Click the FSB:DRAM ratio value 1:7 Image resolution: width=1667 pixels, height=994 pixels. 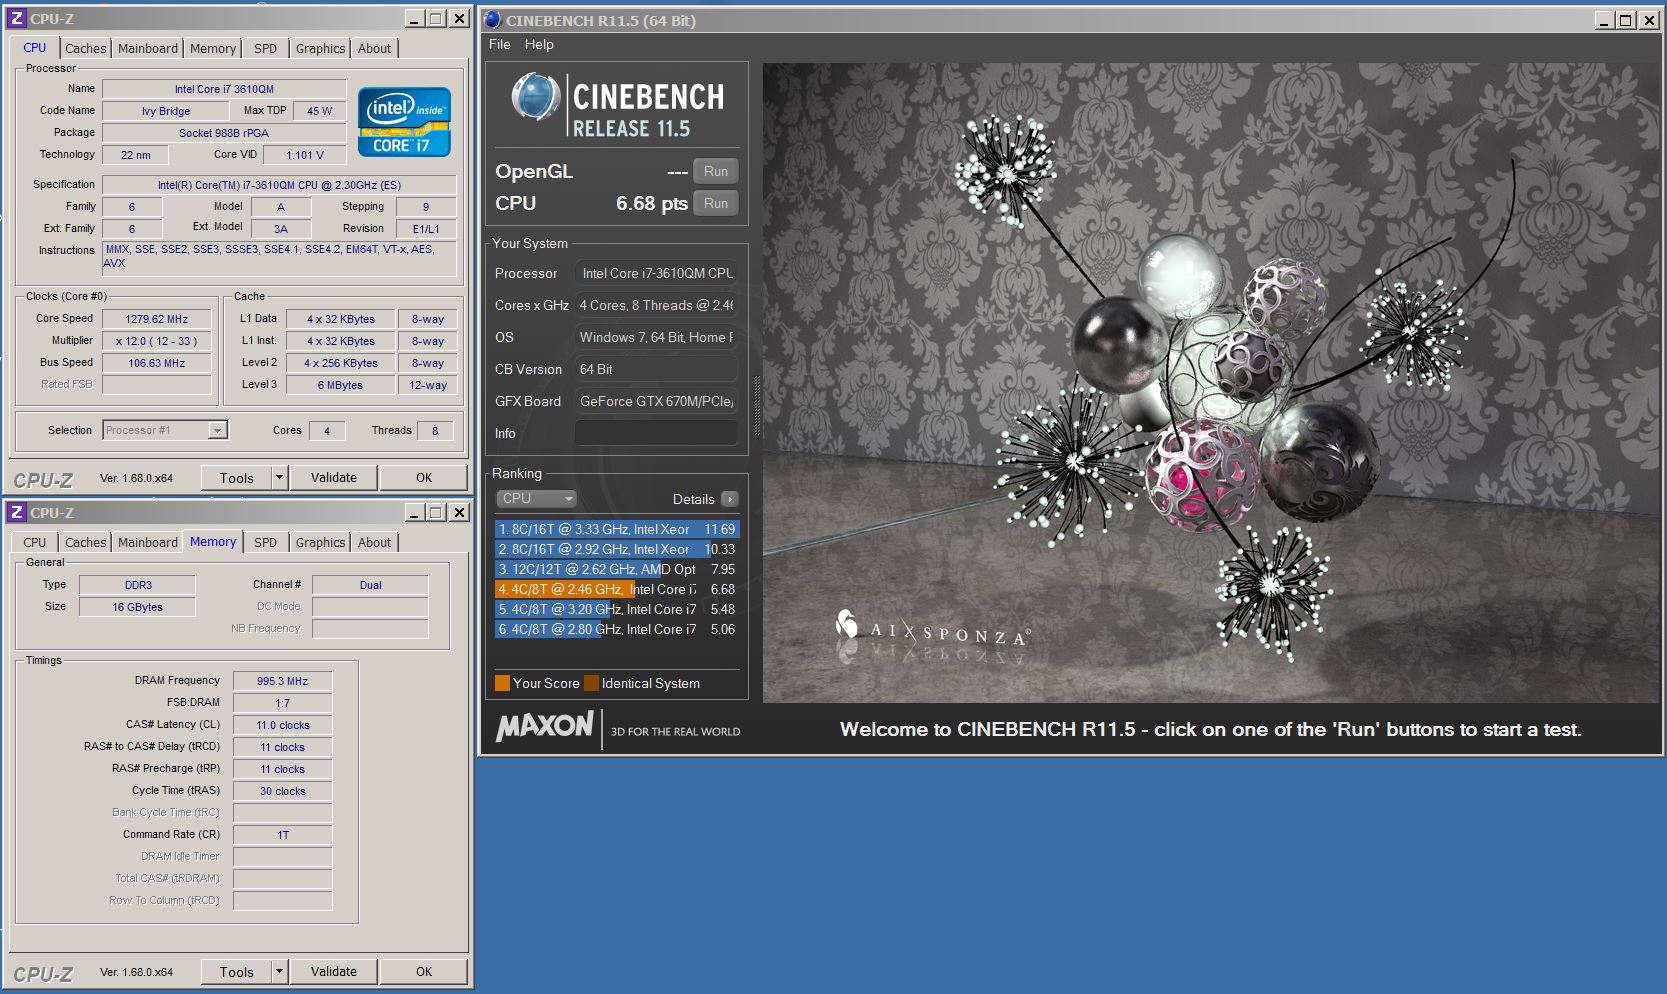283,703
